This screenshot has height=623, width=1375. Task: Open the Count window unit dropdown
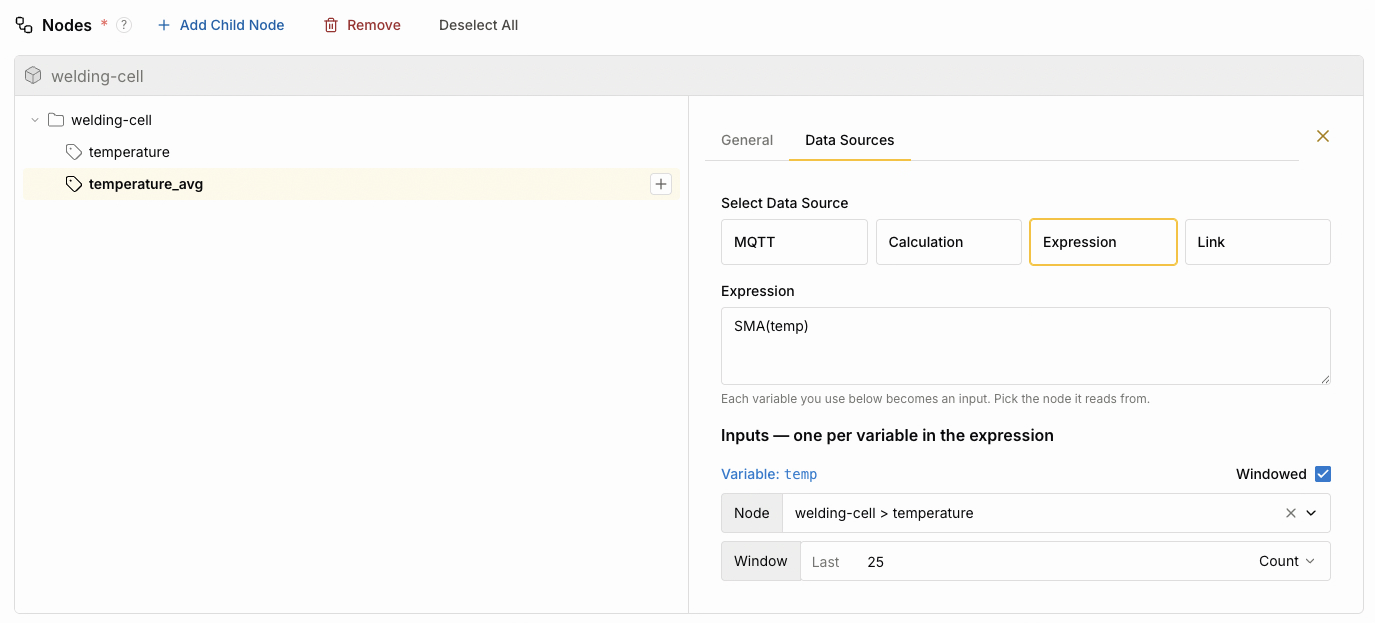[x=1287, y=561]
